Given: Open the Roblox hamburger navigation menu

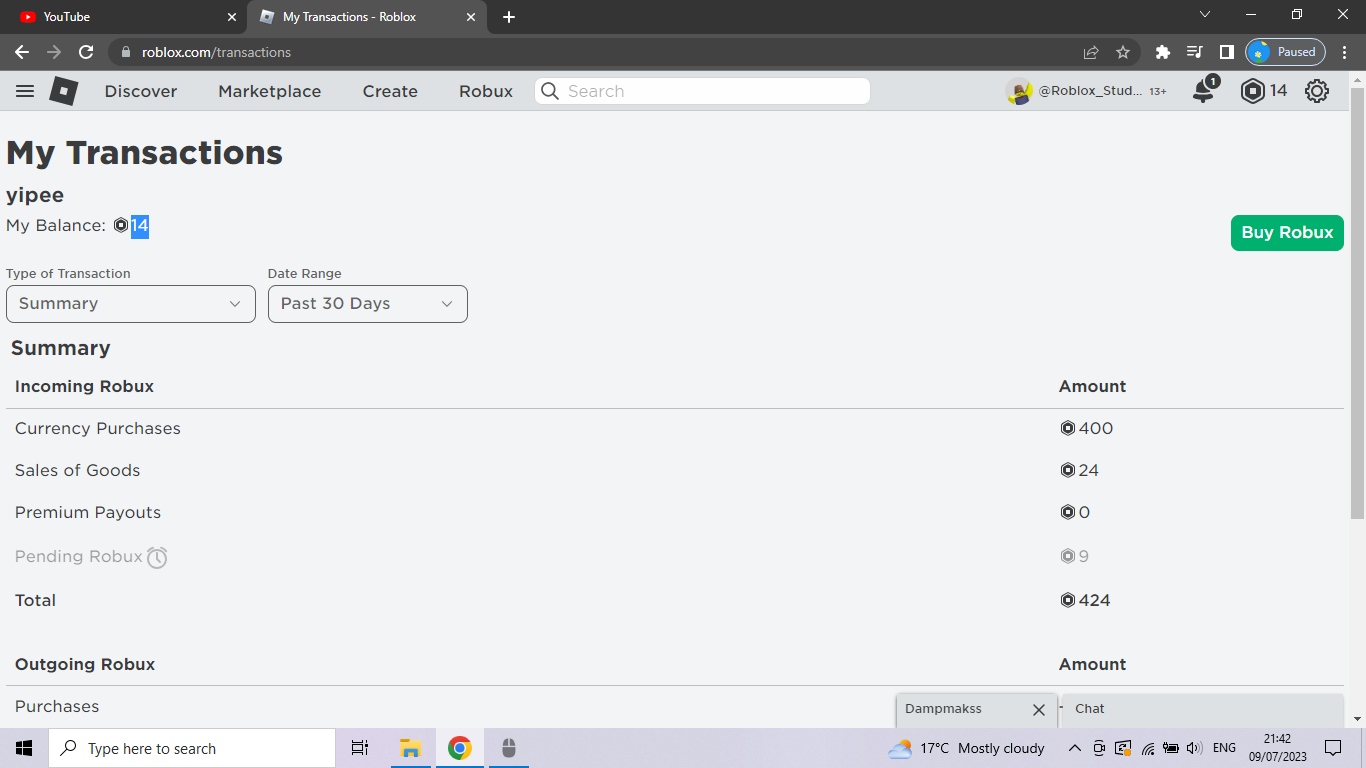Looking at the screenshot, I should (x=25, y=91).
